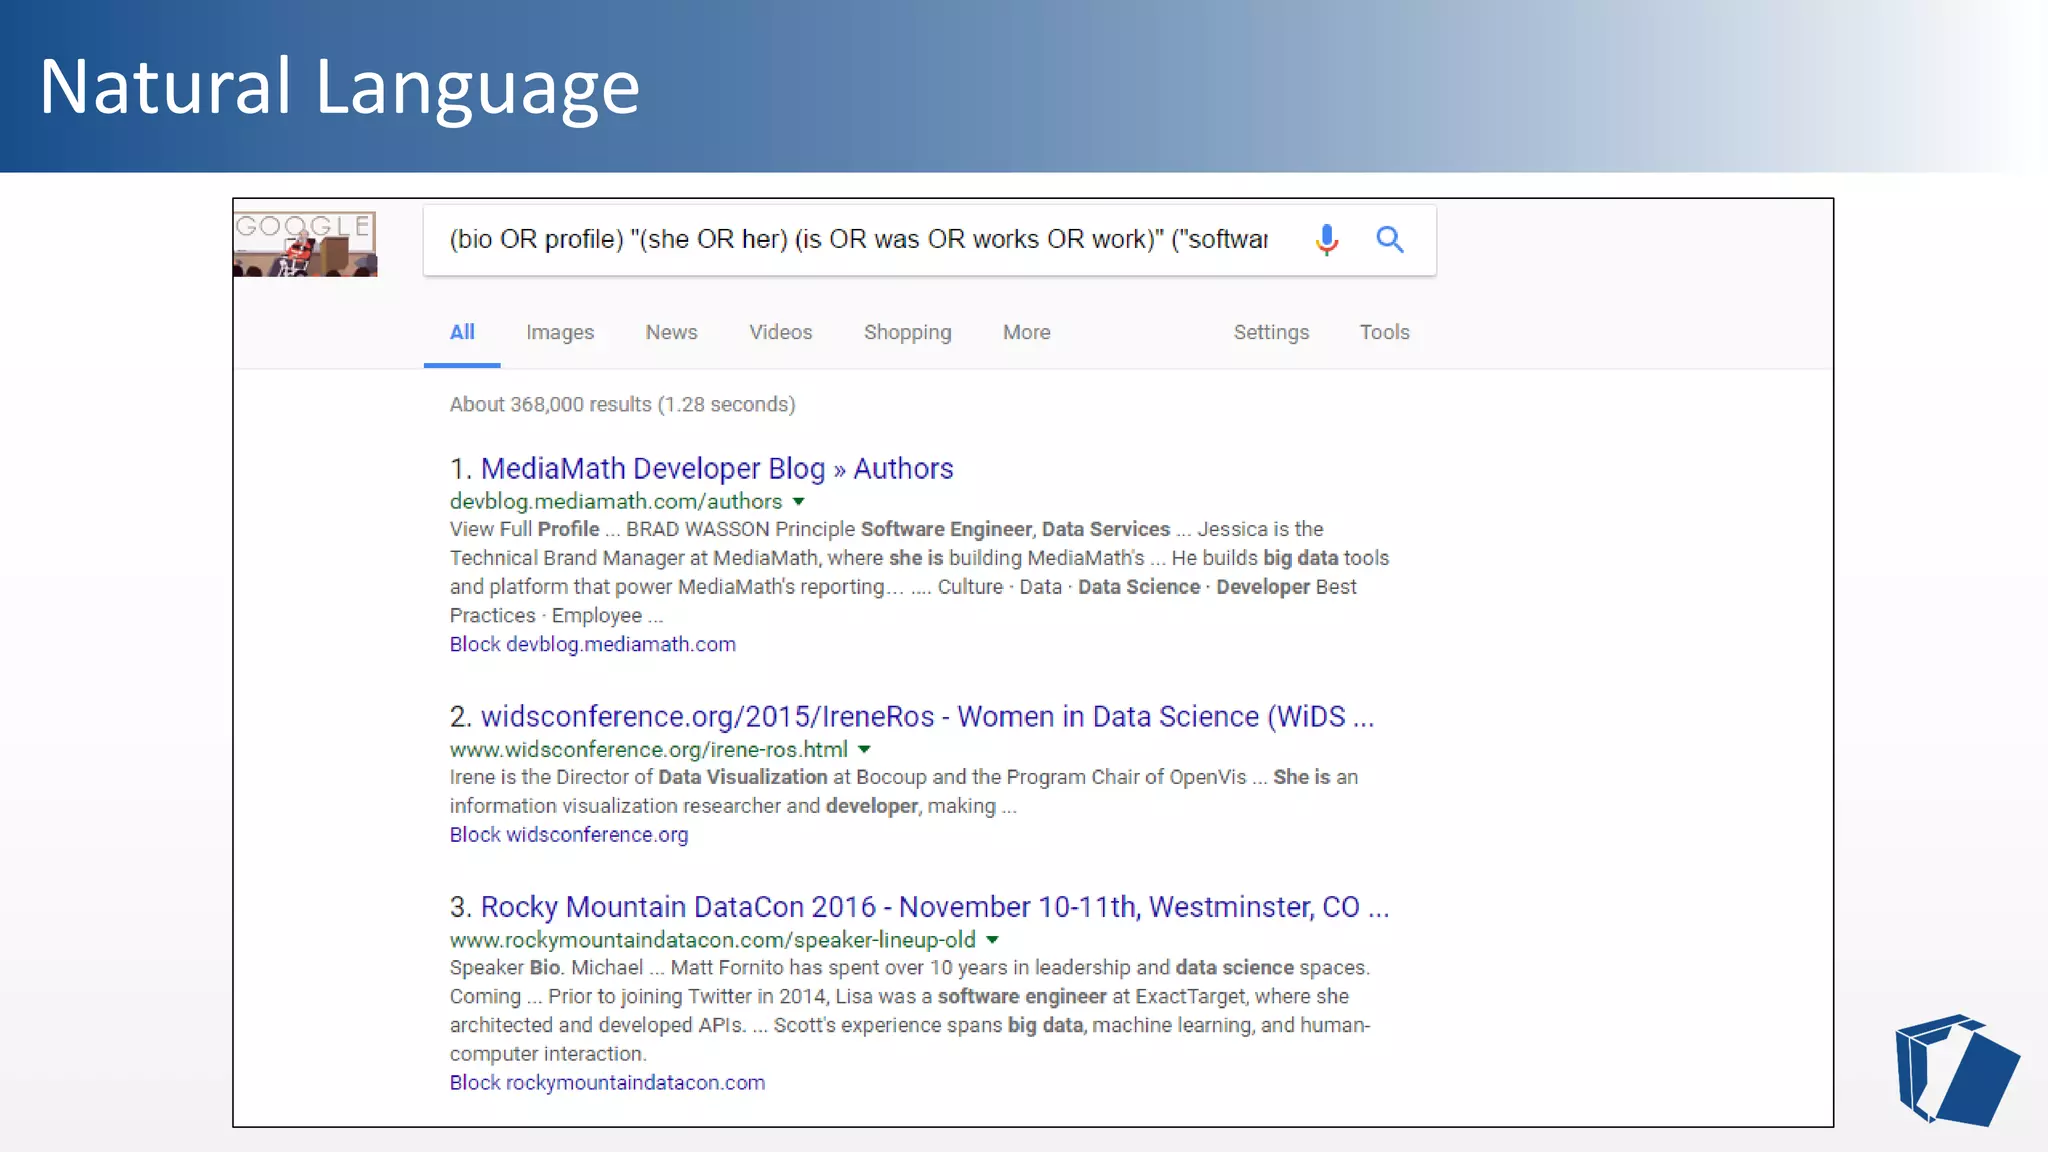Open Rocky Mountain DataCon 2016 result
The height and width of the screenshot is (1152, 2048).
[935, 906]
